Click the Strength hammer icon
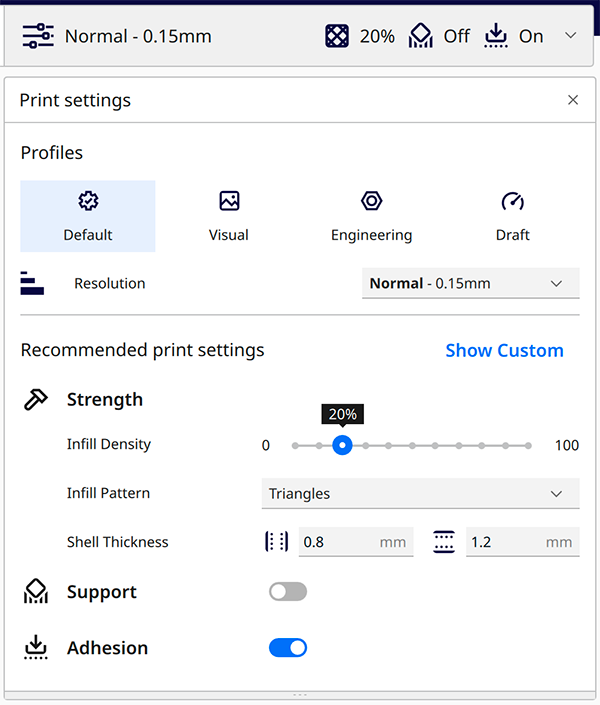 point(35,400)
